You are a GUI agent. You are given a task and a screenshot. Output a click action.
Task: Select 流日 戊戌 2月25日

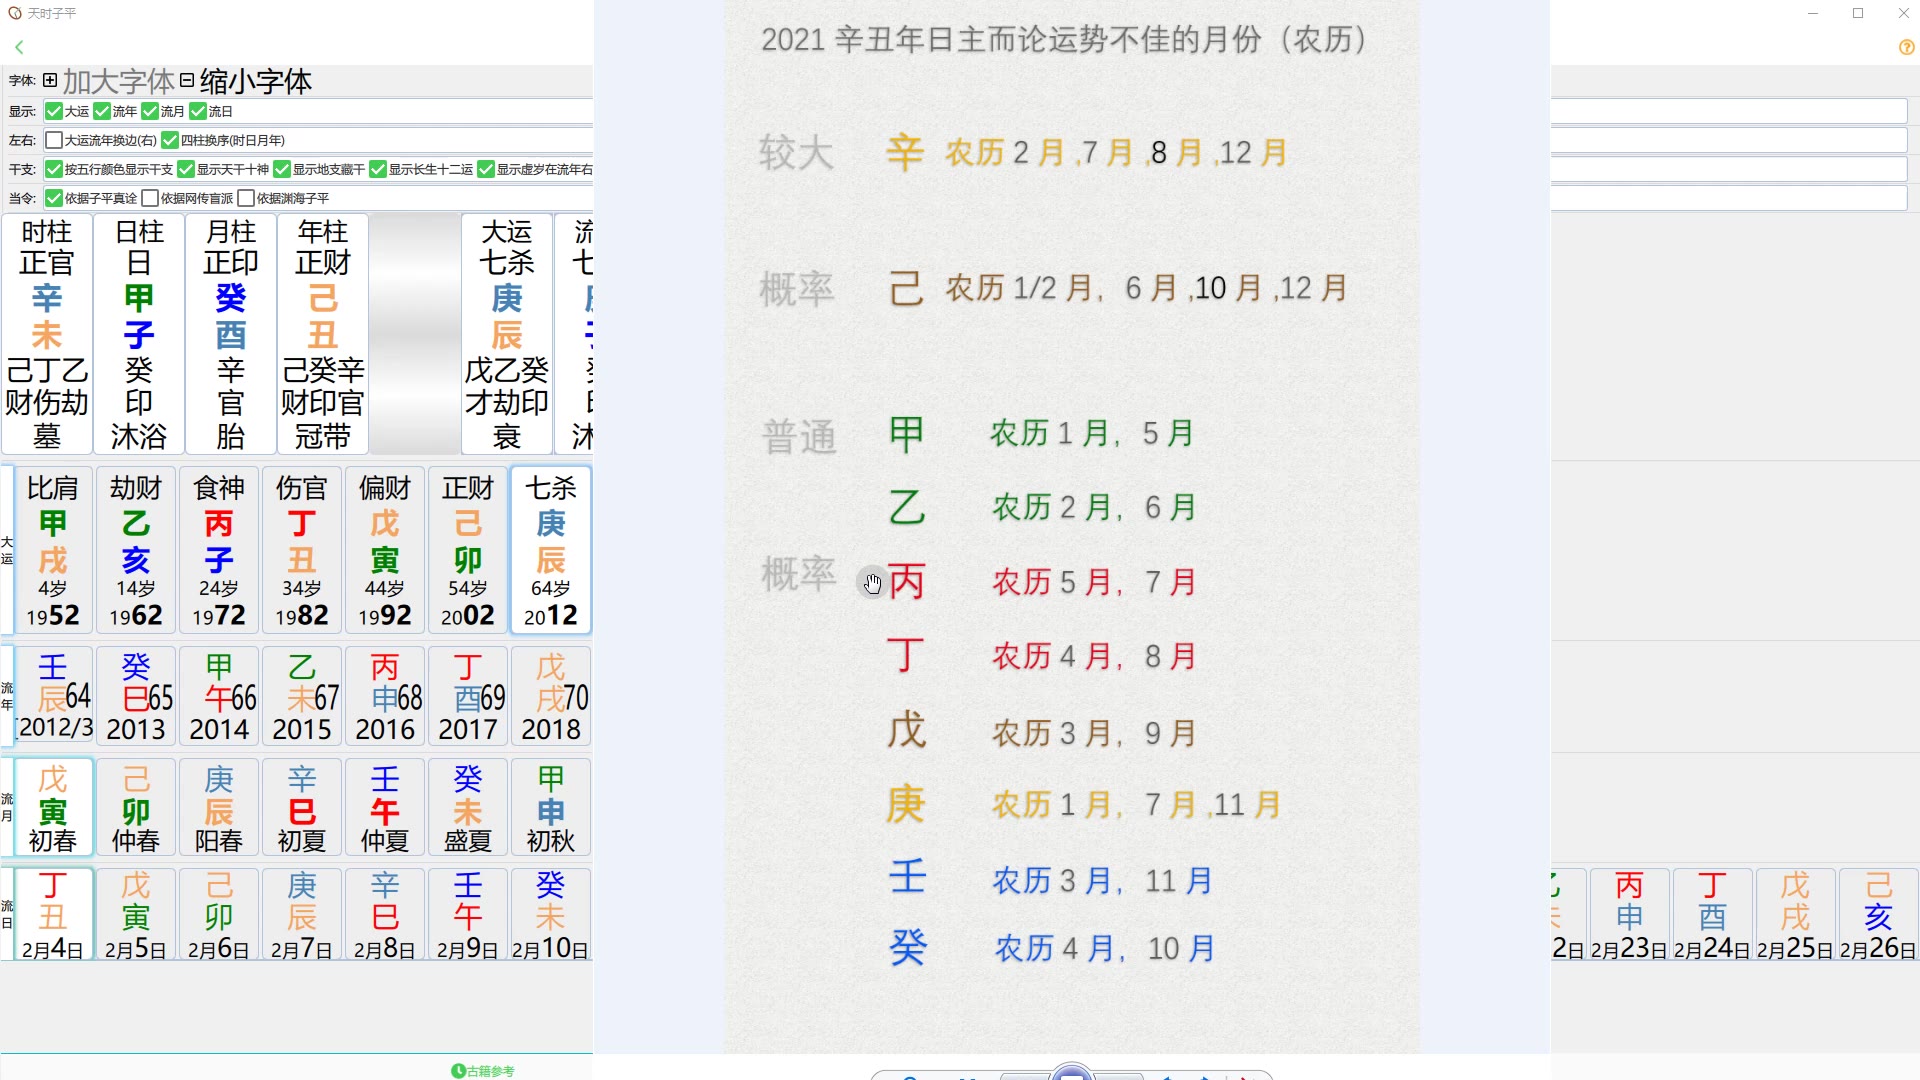pyautogui.click(x=1795, y=915)
